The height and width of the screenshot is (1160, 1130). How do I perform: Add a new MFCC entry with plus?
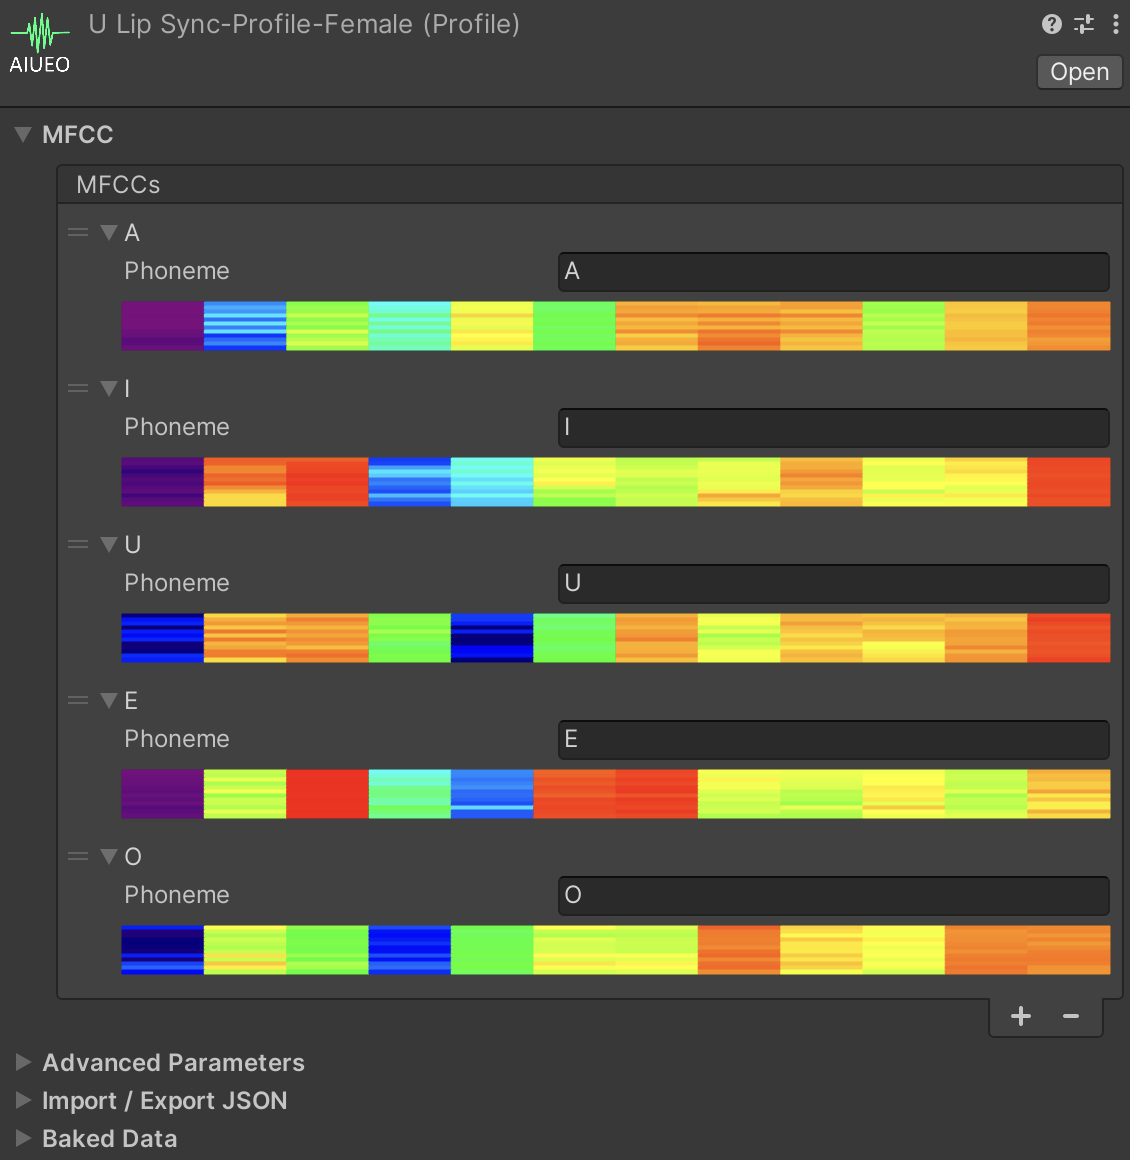(x=1020, y=1016)
